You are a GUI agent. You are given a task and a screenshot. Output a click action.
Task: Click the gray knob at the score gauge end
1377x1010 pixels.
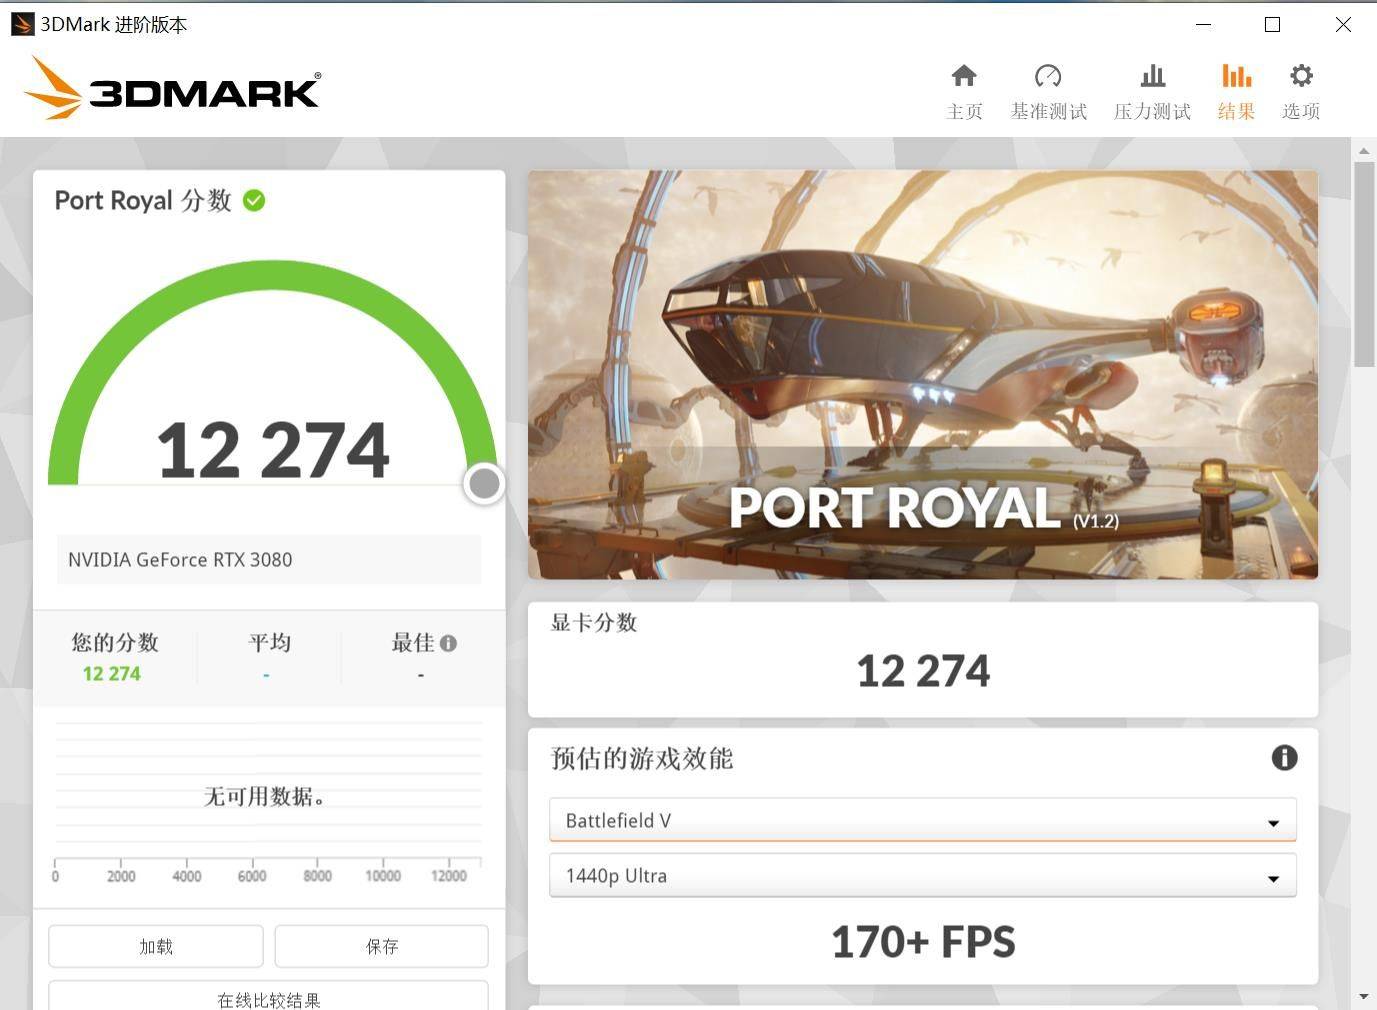[x=484, y=484]
